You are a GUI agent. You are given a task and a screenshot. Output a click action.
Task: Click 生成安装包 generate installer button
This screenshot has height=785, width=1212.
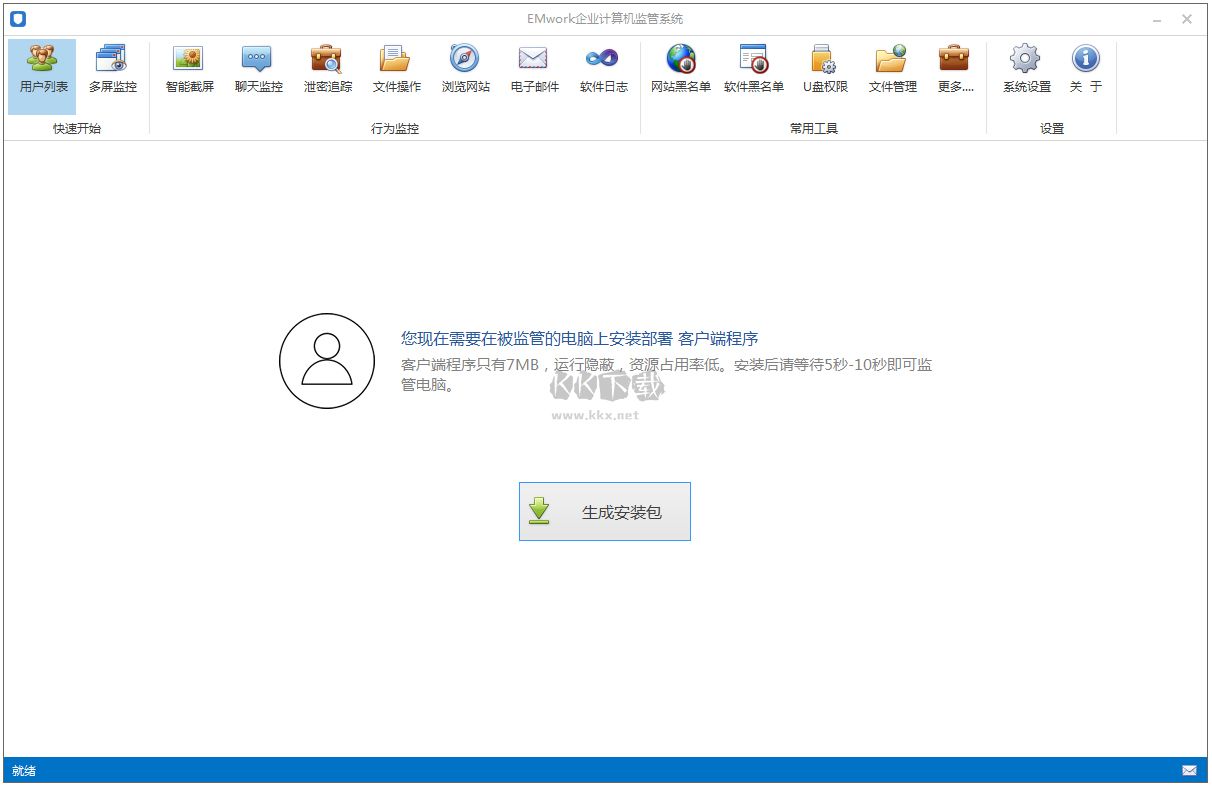point(604,512)
